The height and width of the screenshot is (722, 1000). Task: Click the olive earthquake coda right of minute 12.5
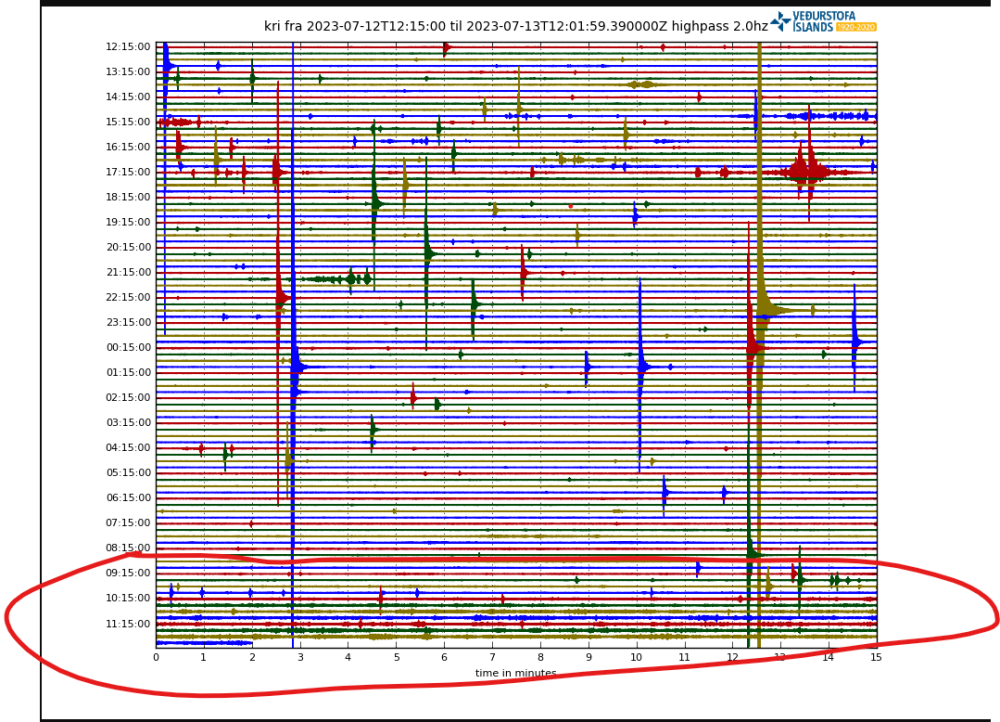point(775,310)
